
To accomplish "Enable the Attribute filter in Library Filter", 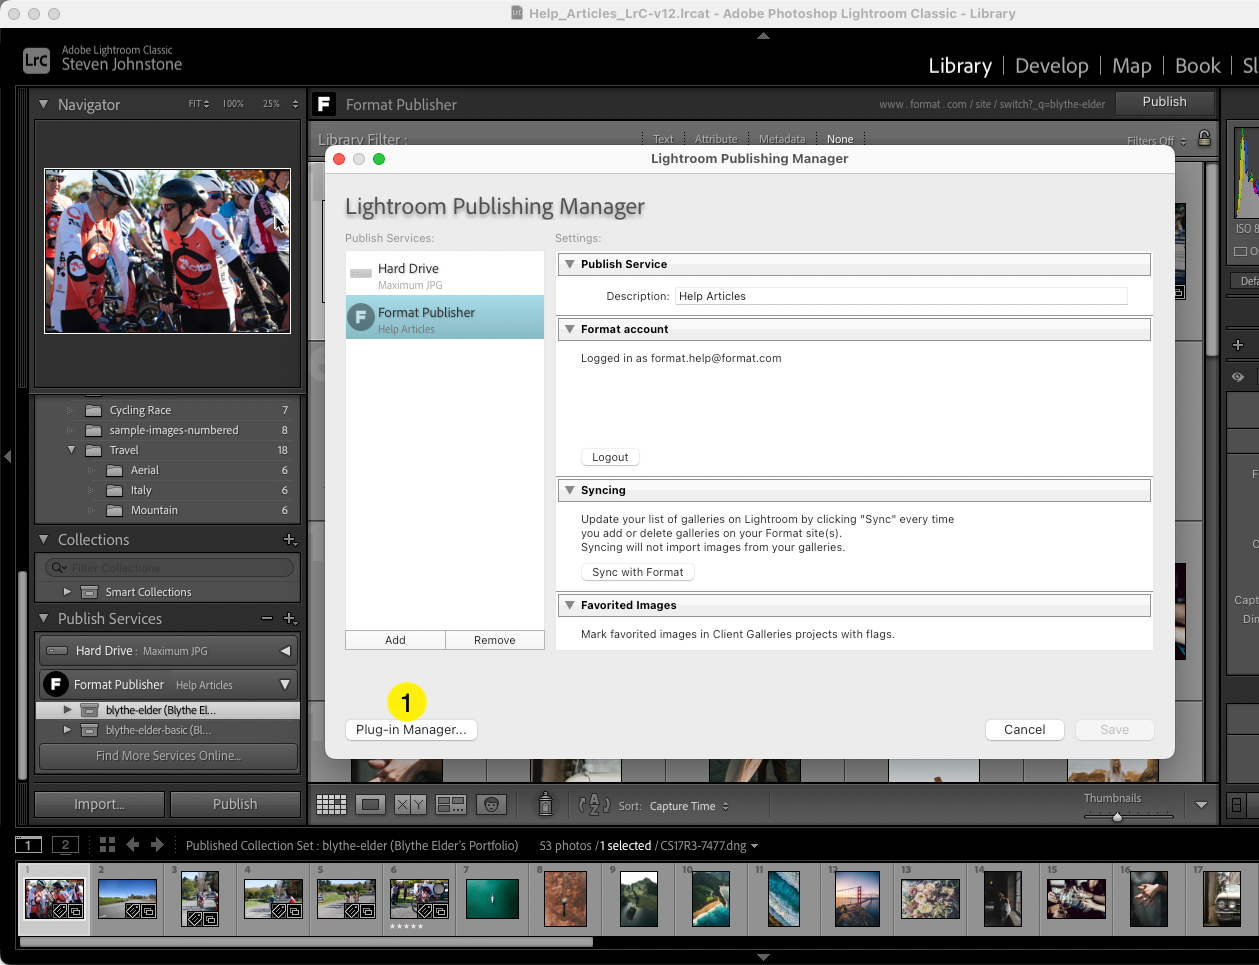I will 716,138.
